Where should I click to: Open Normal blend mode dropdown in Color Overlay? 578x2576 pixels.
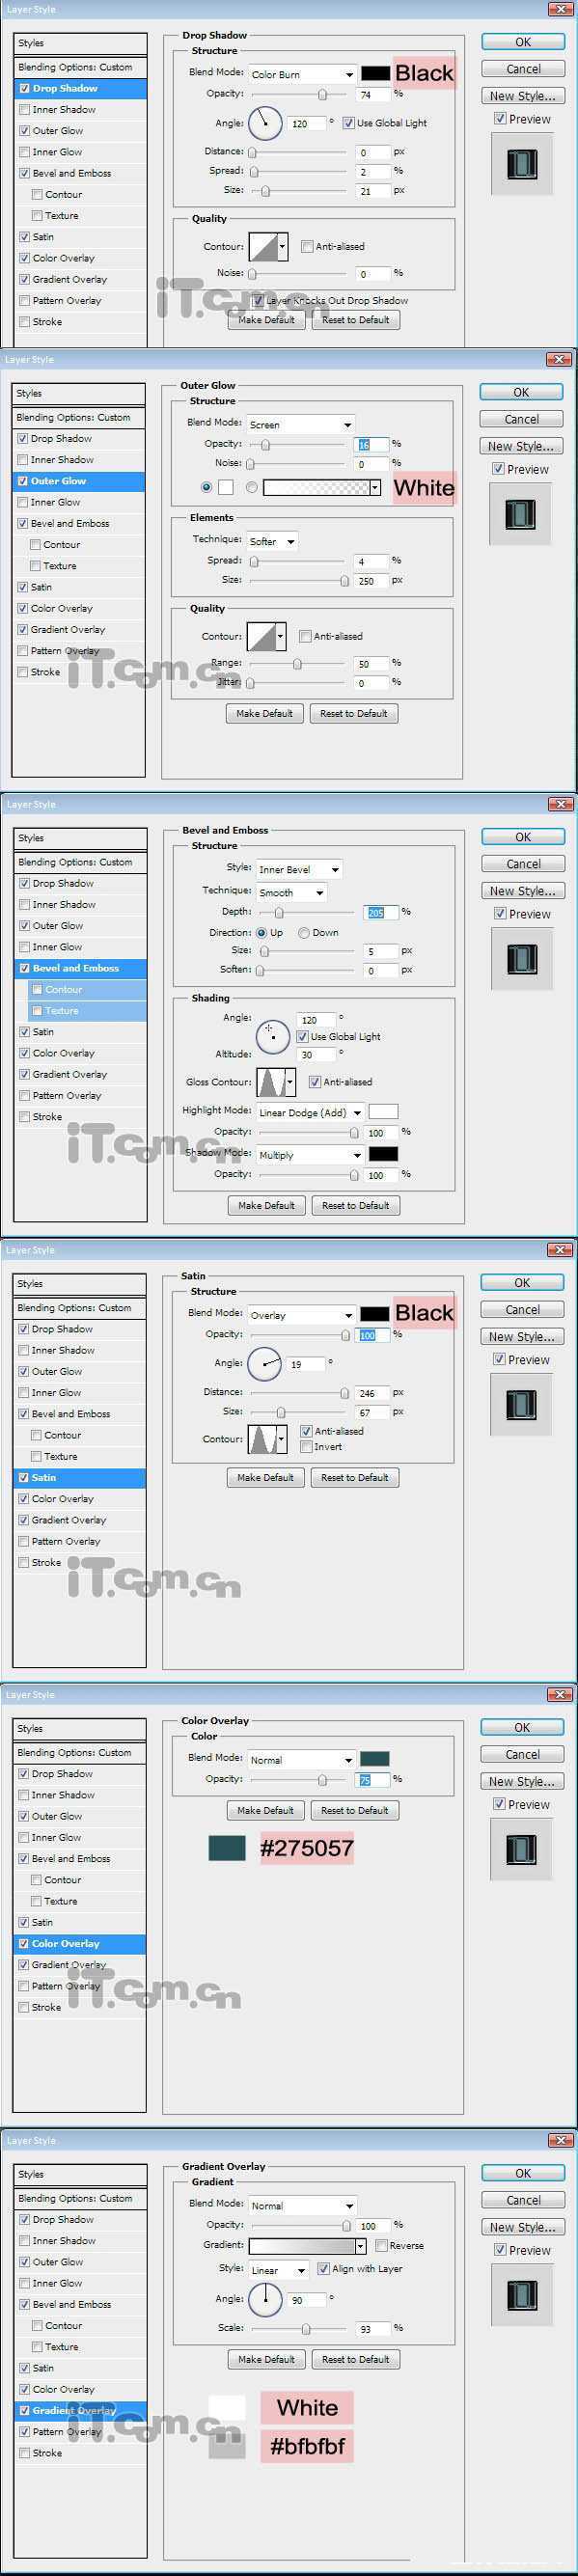click(301, 1760)
